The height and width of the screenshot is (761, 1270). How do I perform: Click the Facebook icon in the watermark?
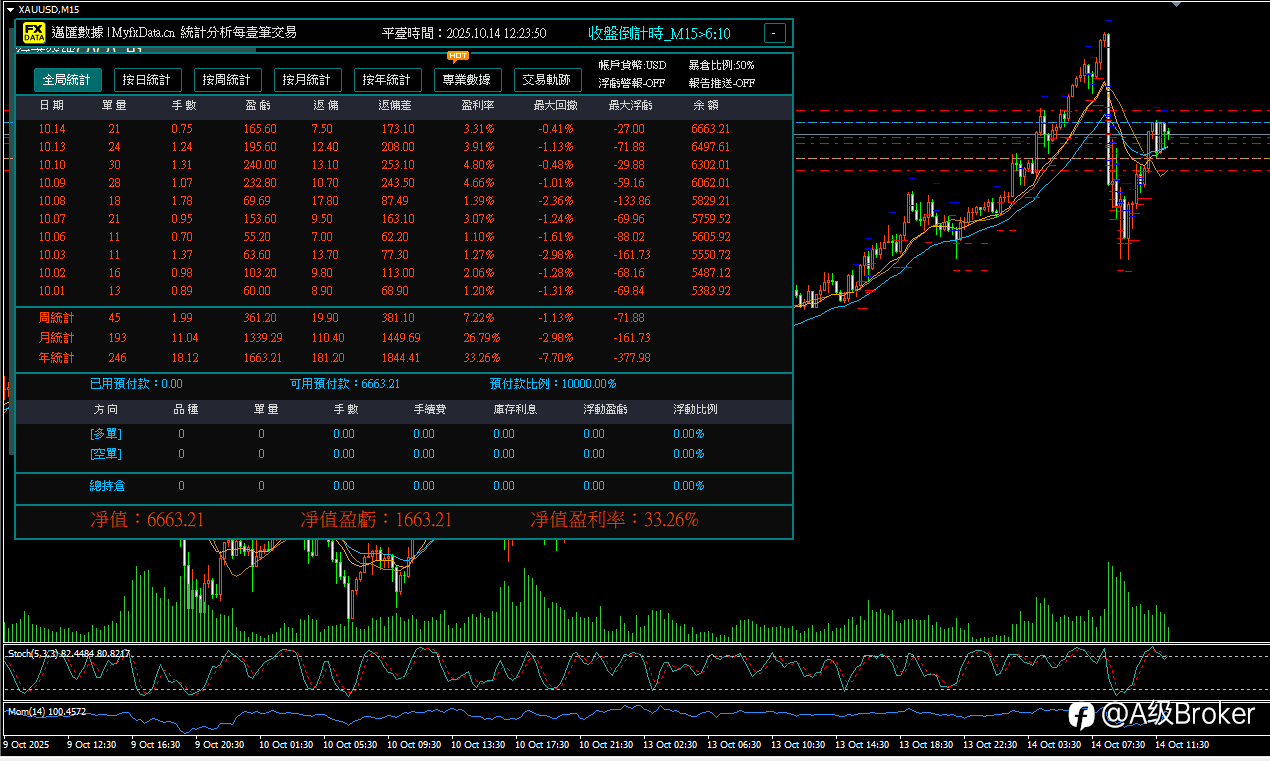1081,714
